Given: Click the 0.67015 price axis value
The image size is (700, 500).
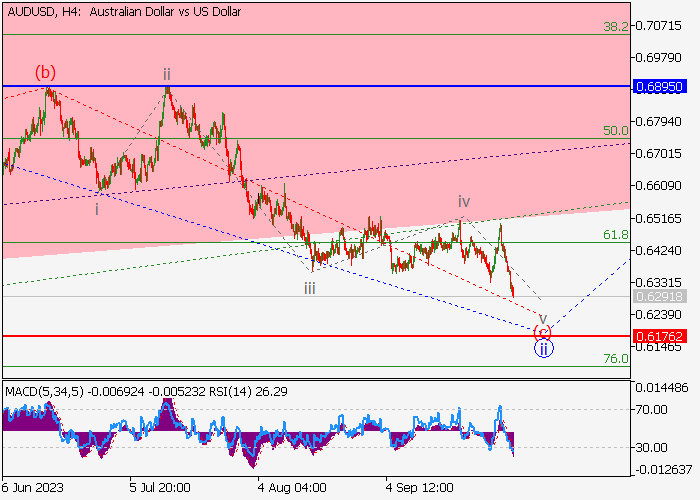Looking at the screenshot, I should (658, 154).
